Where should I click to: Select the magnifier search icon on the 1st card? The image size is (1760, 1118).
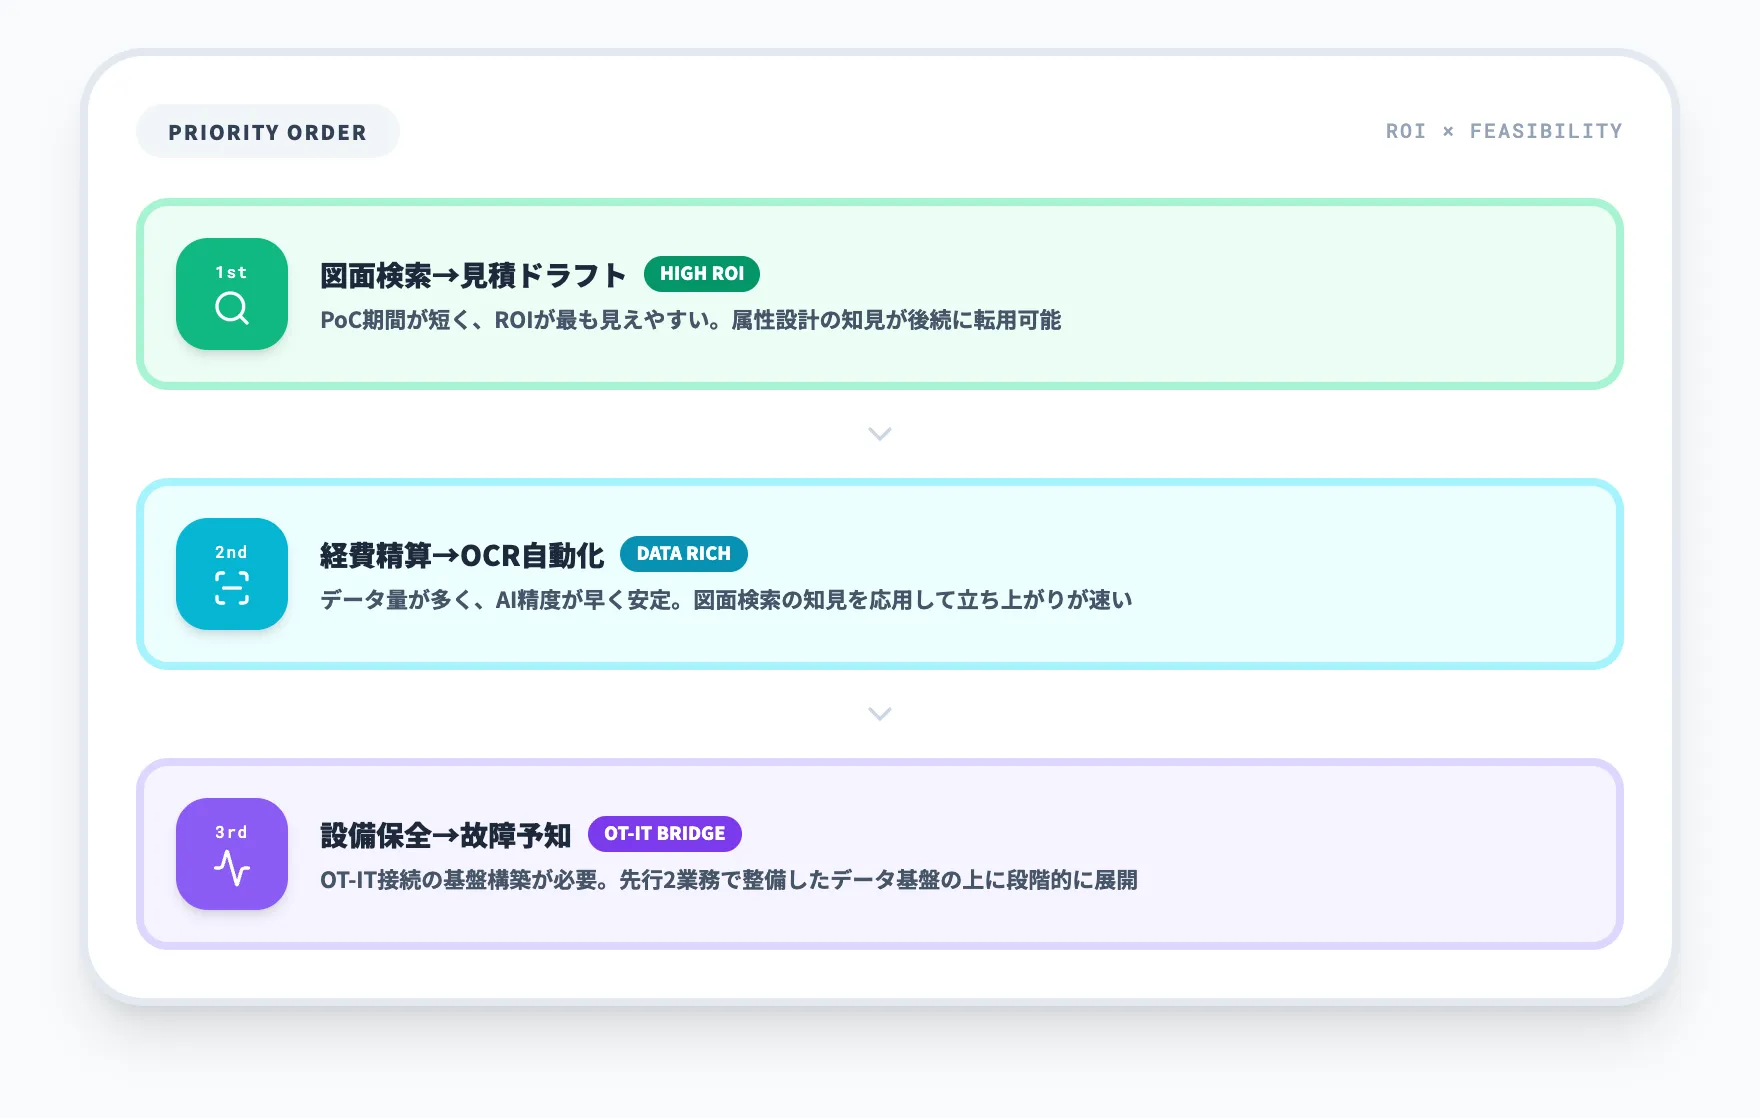pos(232,309)
